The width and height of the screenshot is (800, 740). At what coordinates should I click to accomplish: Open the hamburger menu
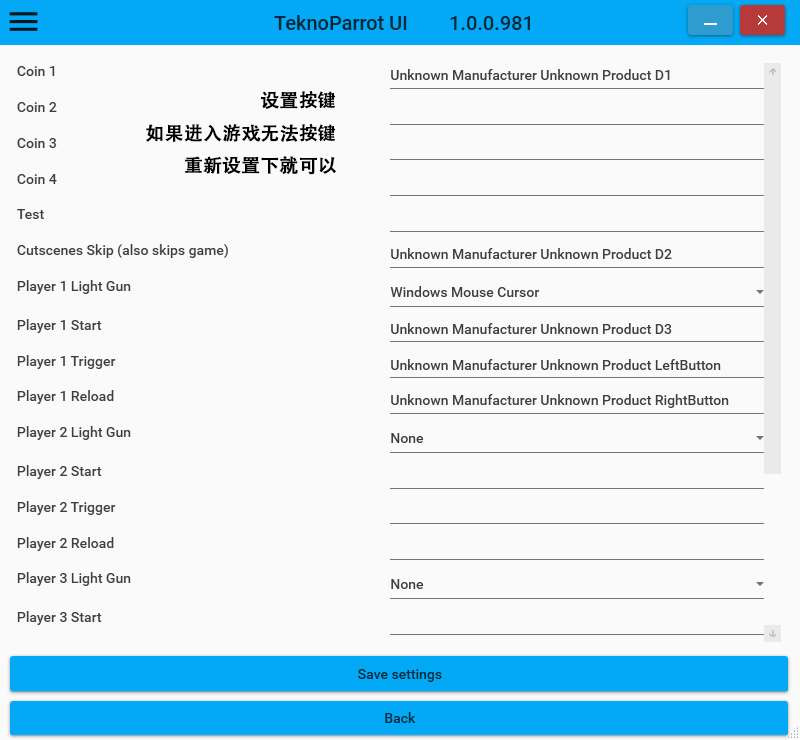click(23, 21)
